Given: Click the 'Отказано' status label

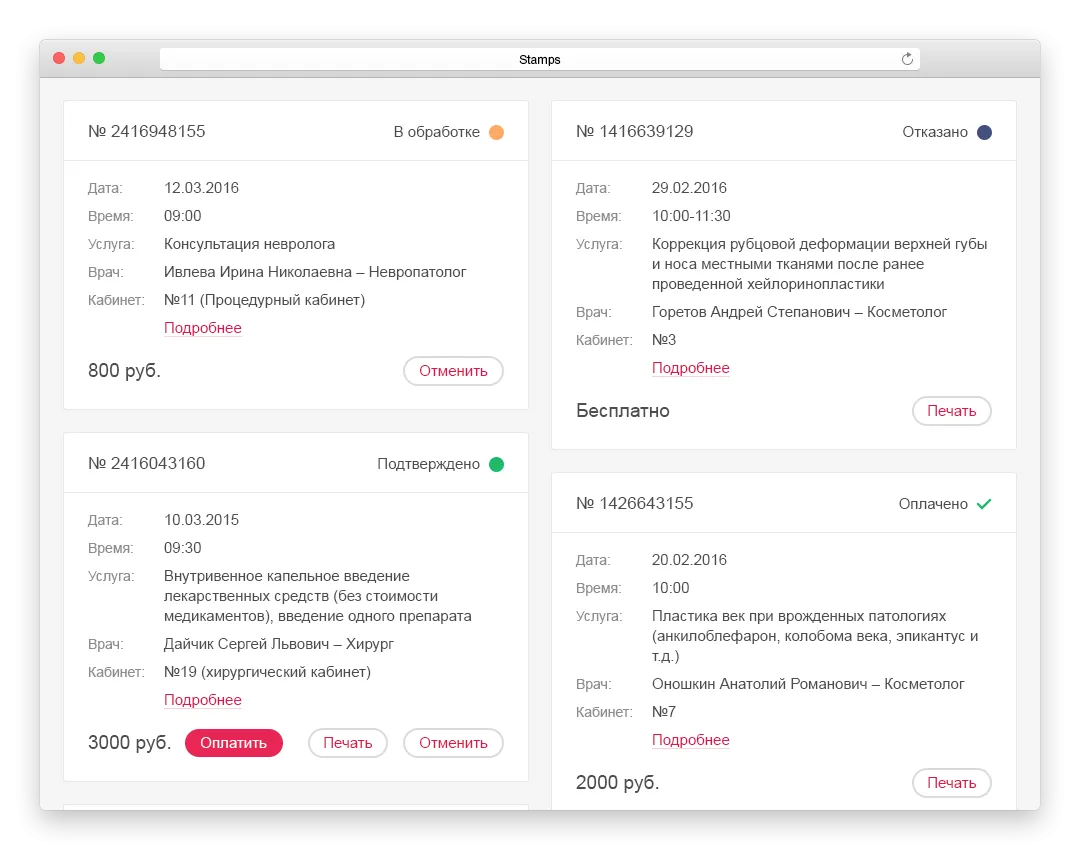Looking at the screenshot, I should point(935,132).
